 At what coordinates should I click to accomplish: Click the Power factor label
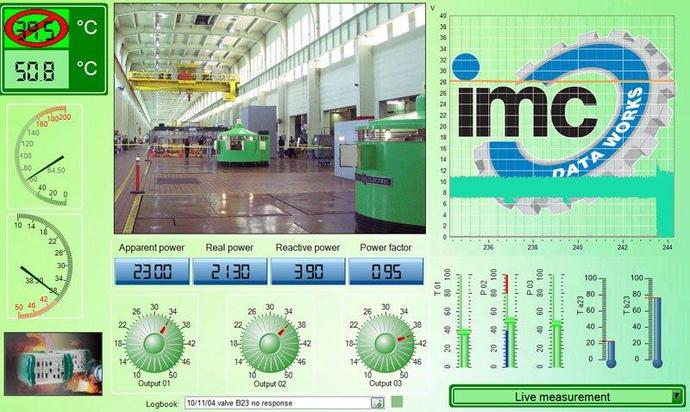(385, 248)
